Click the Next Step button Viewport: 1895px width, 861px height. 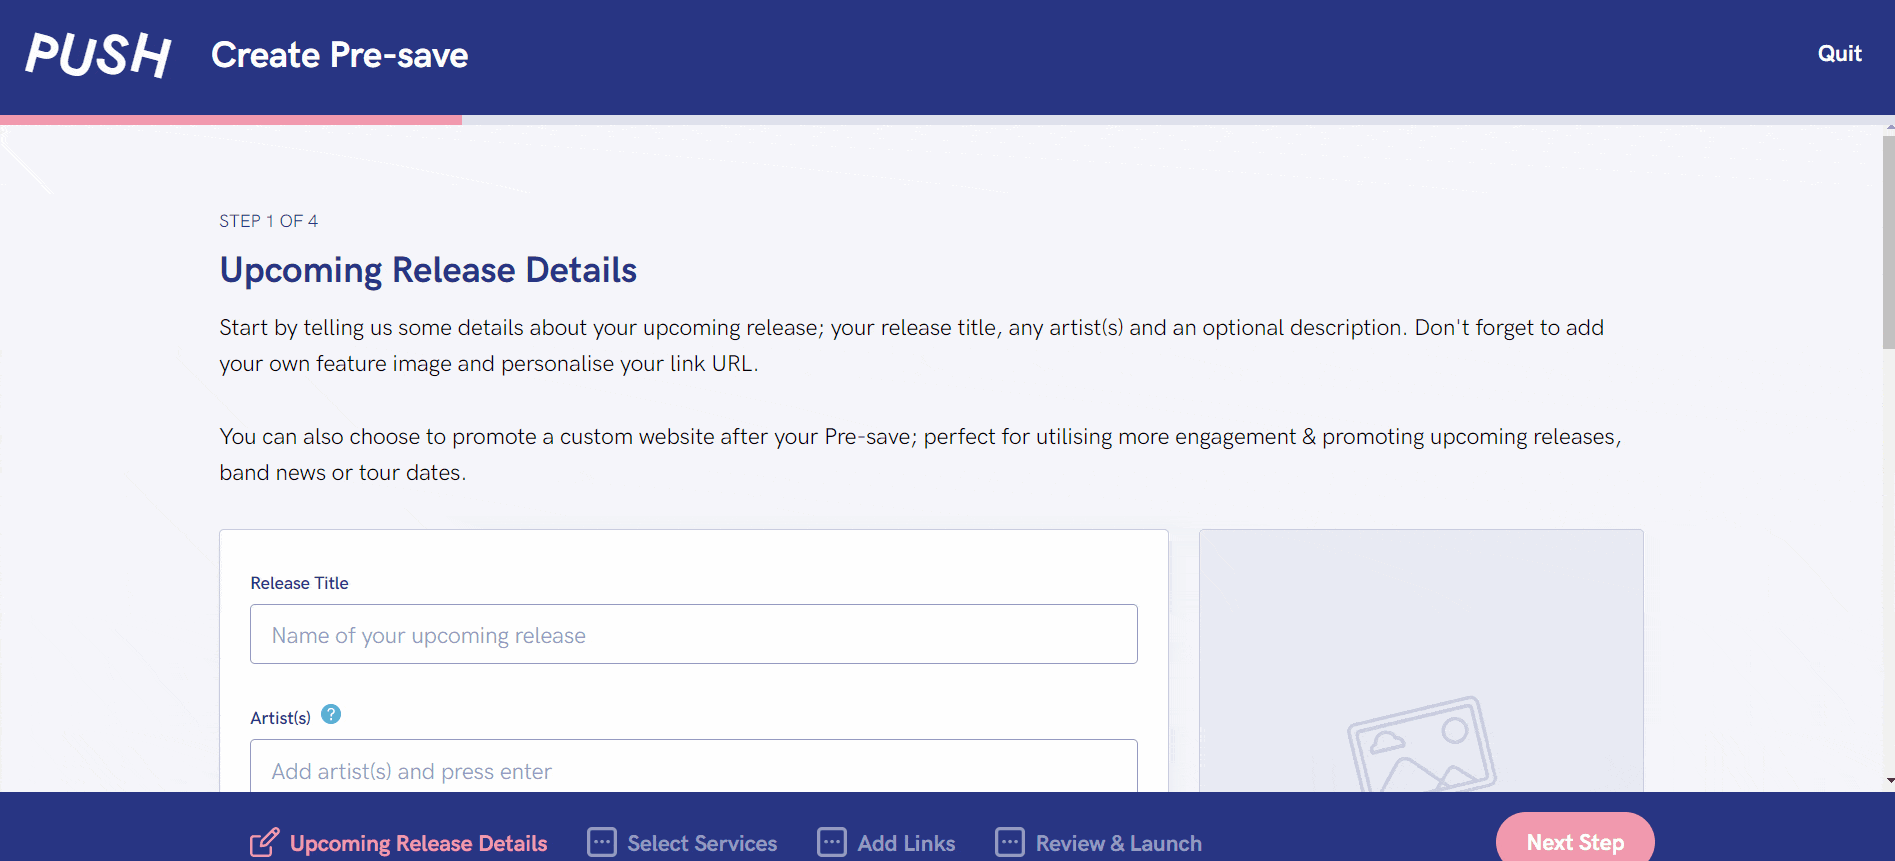[x=1575, y=838]
